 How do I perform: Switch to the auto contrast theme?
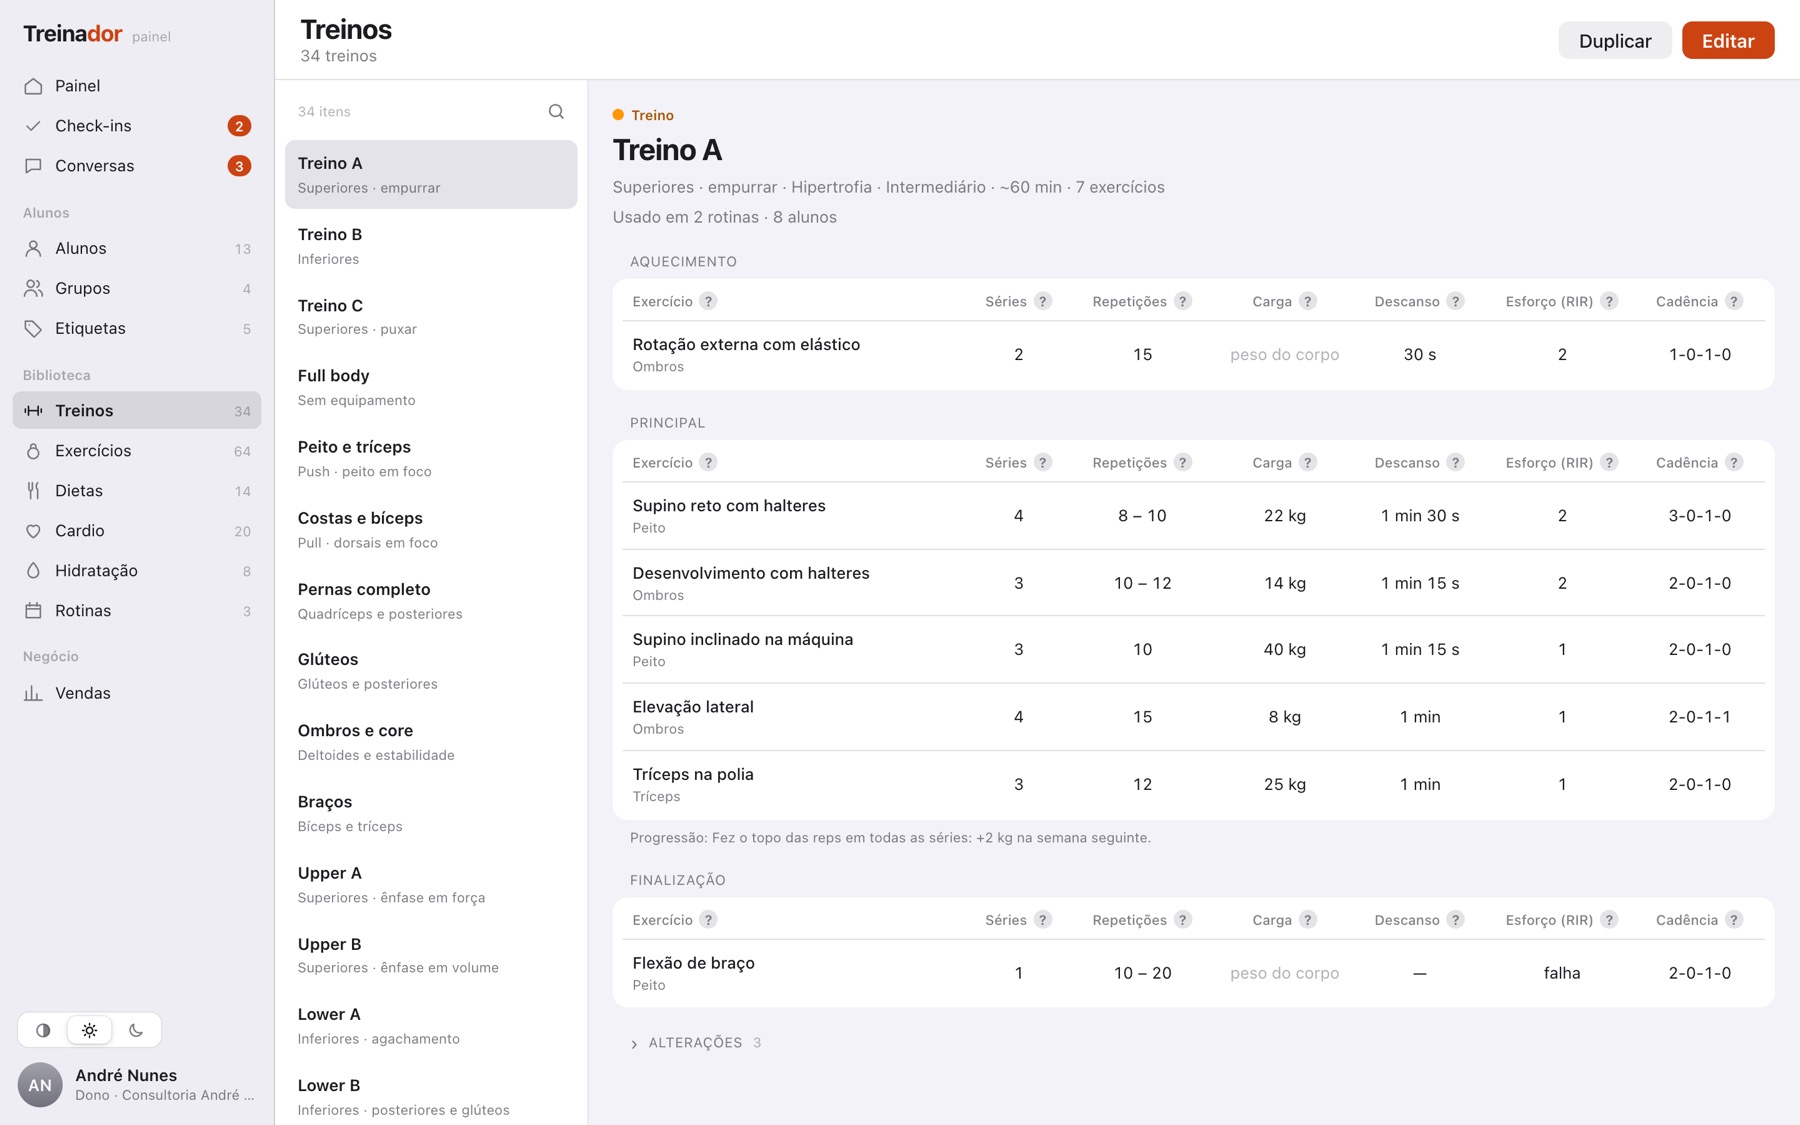(x=43, y=1030)
